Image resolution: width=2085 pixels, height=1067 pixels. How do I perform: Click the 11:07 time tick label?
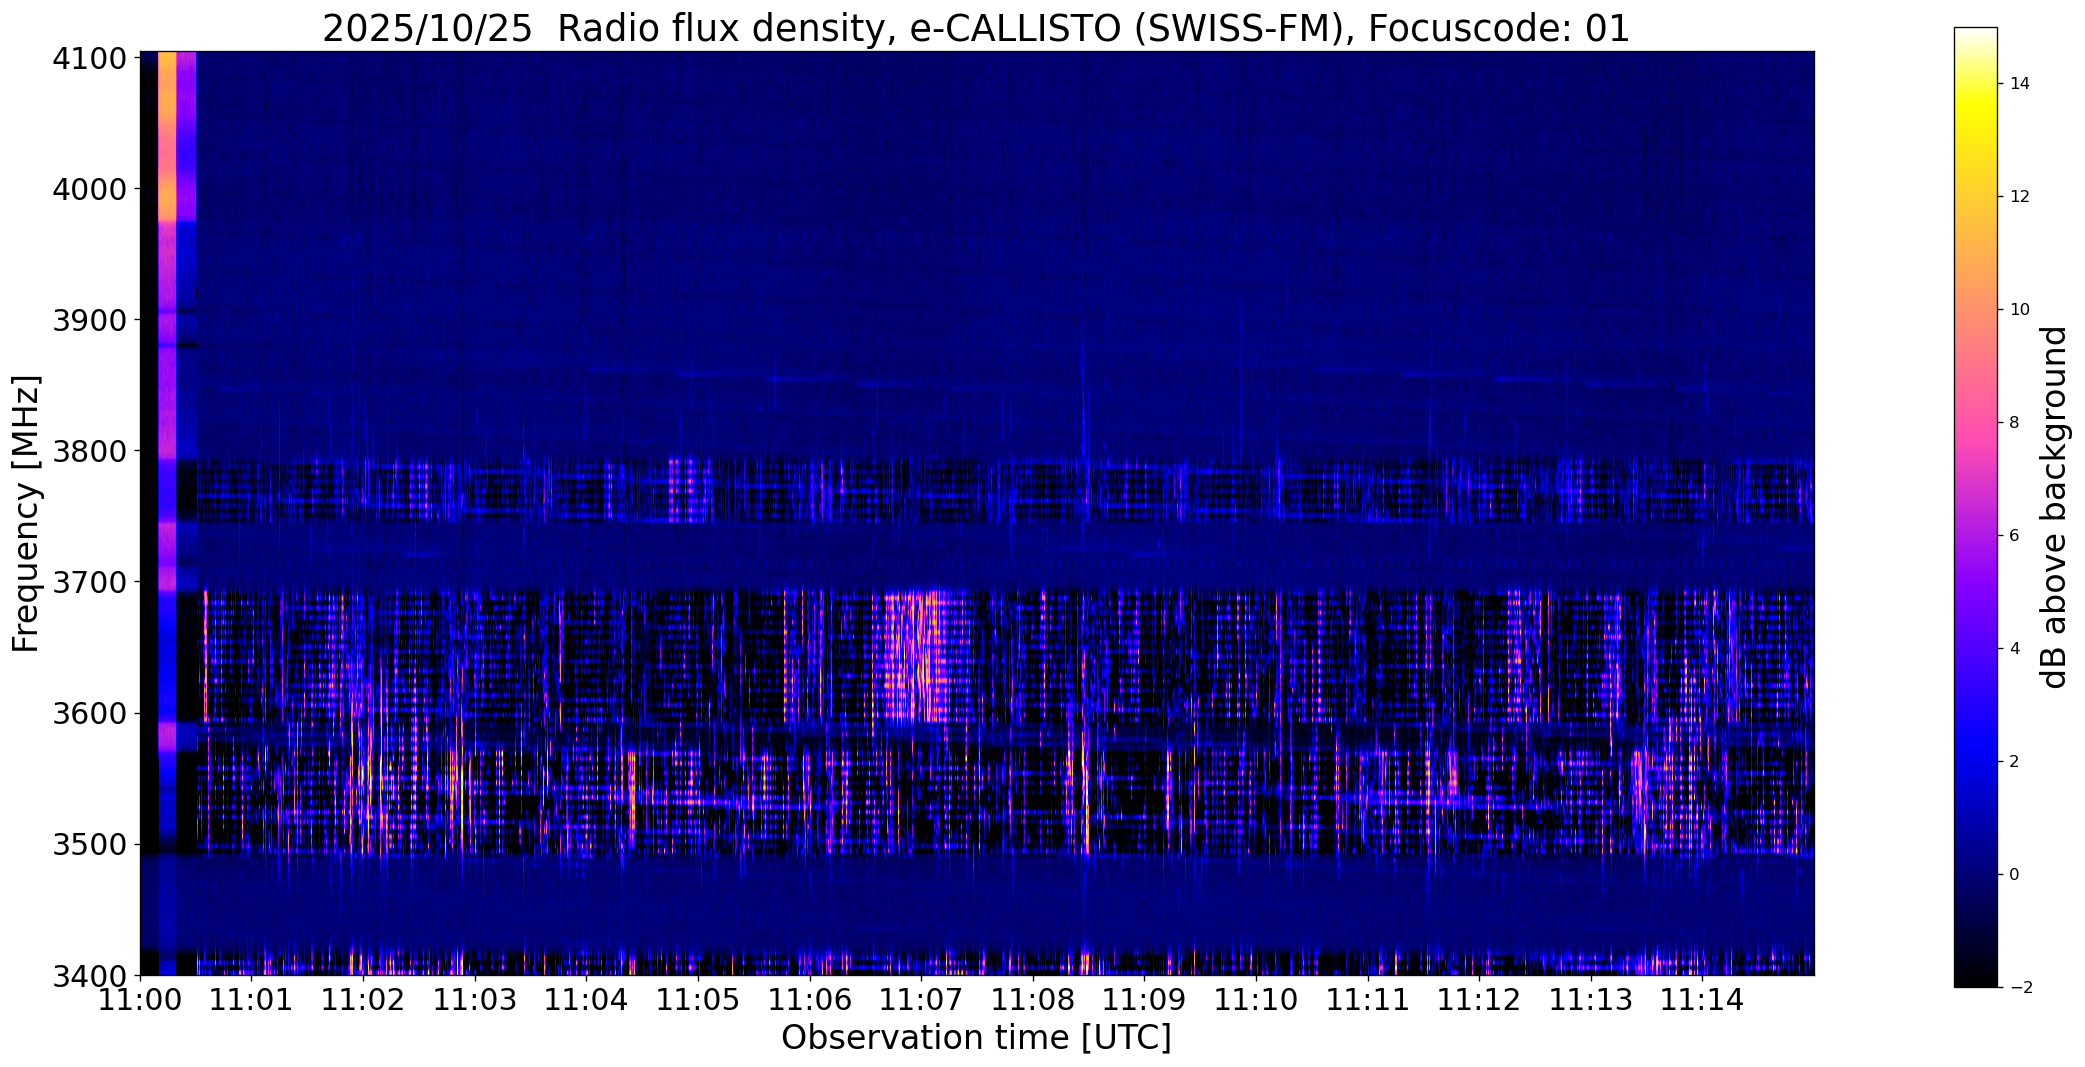pos(922,999)
